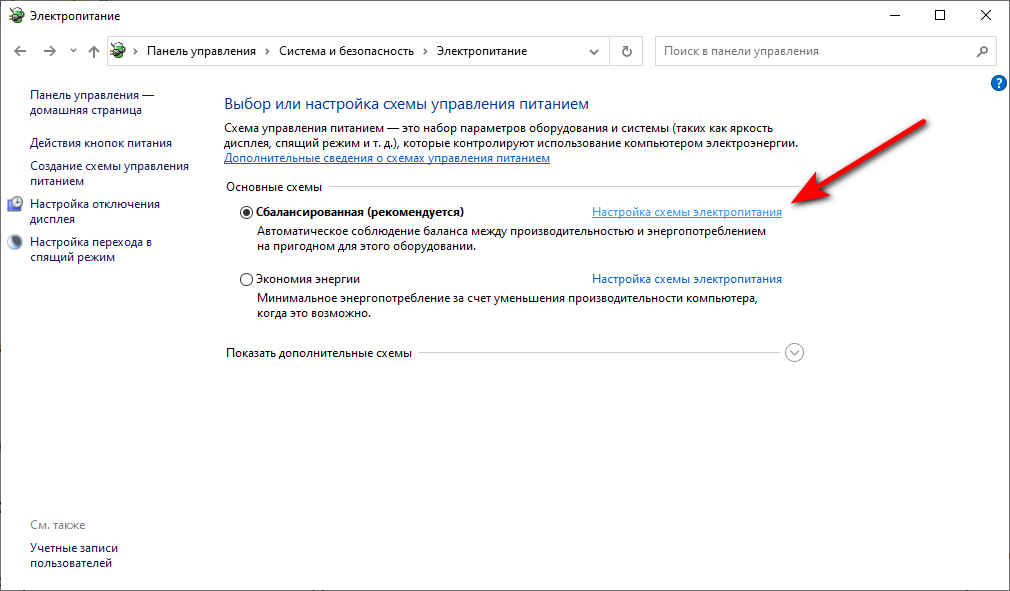This screenshot has height=591, width=1010.
Task: Expand chevron after 'Система и безопасность' breadcrumb
Action: click(425, 52)
